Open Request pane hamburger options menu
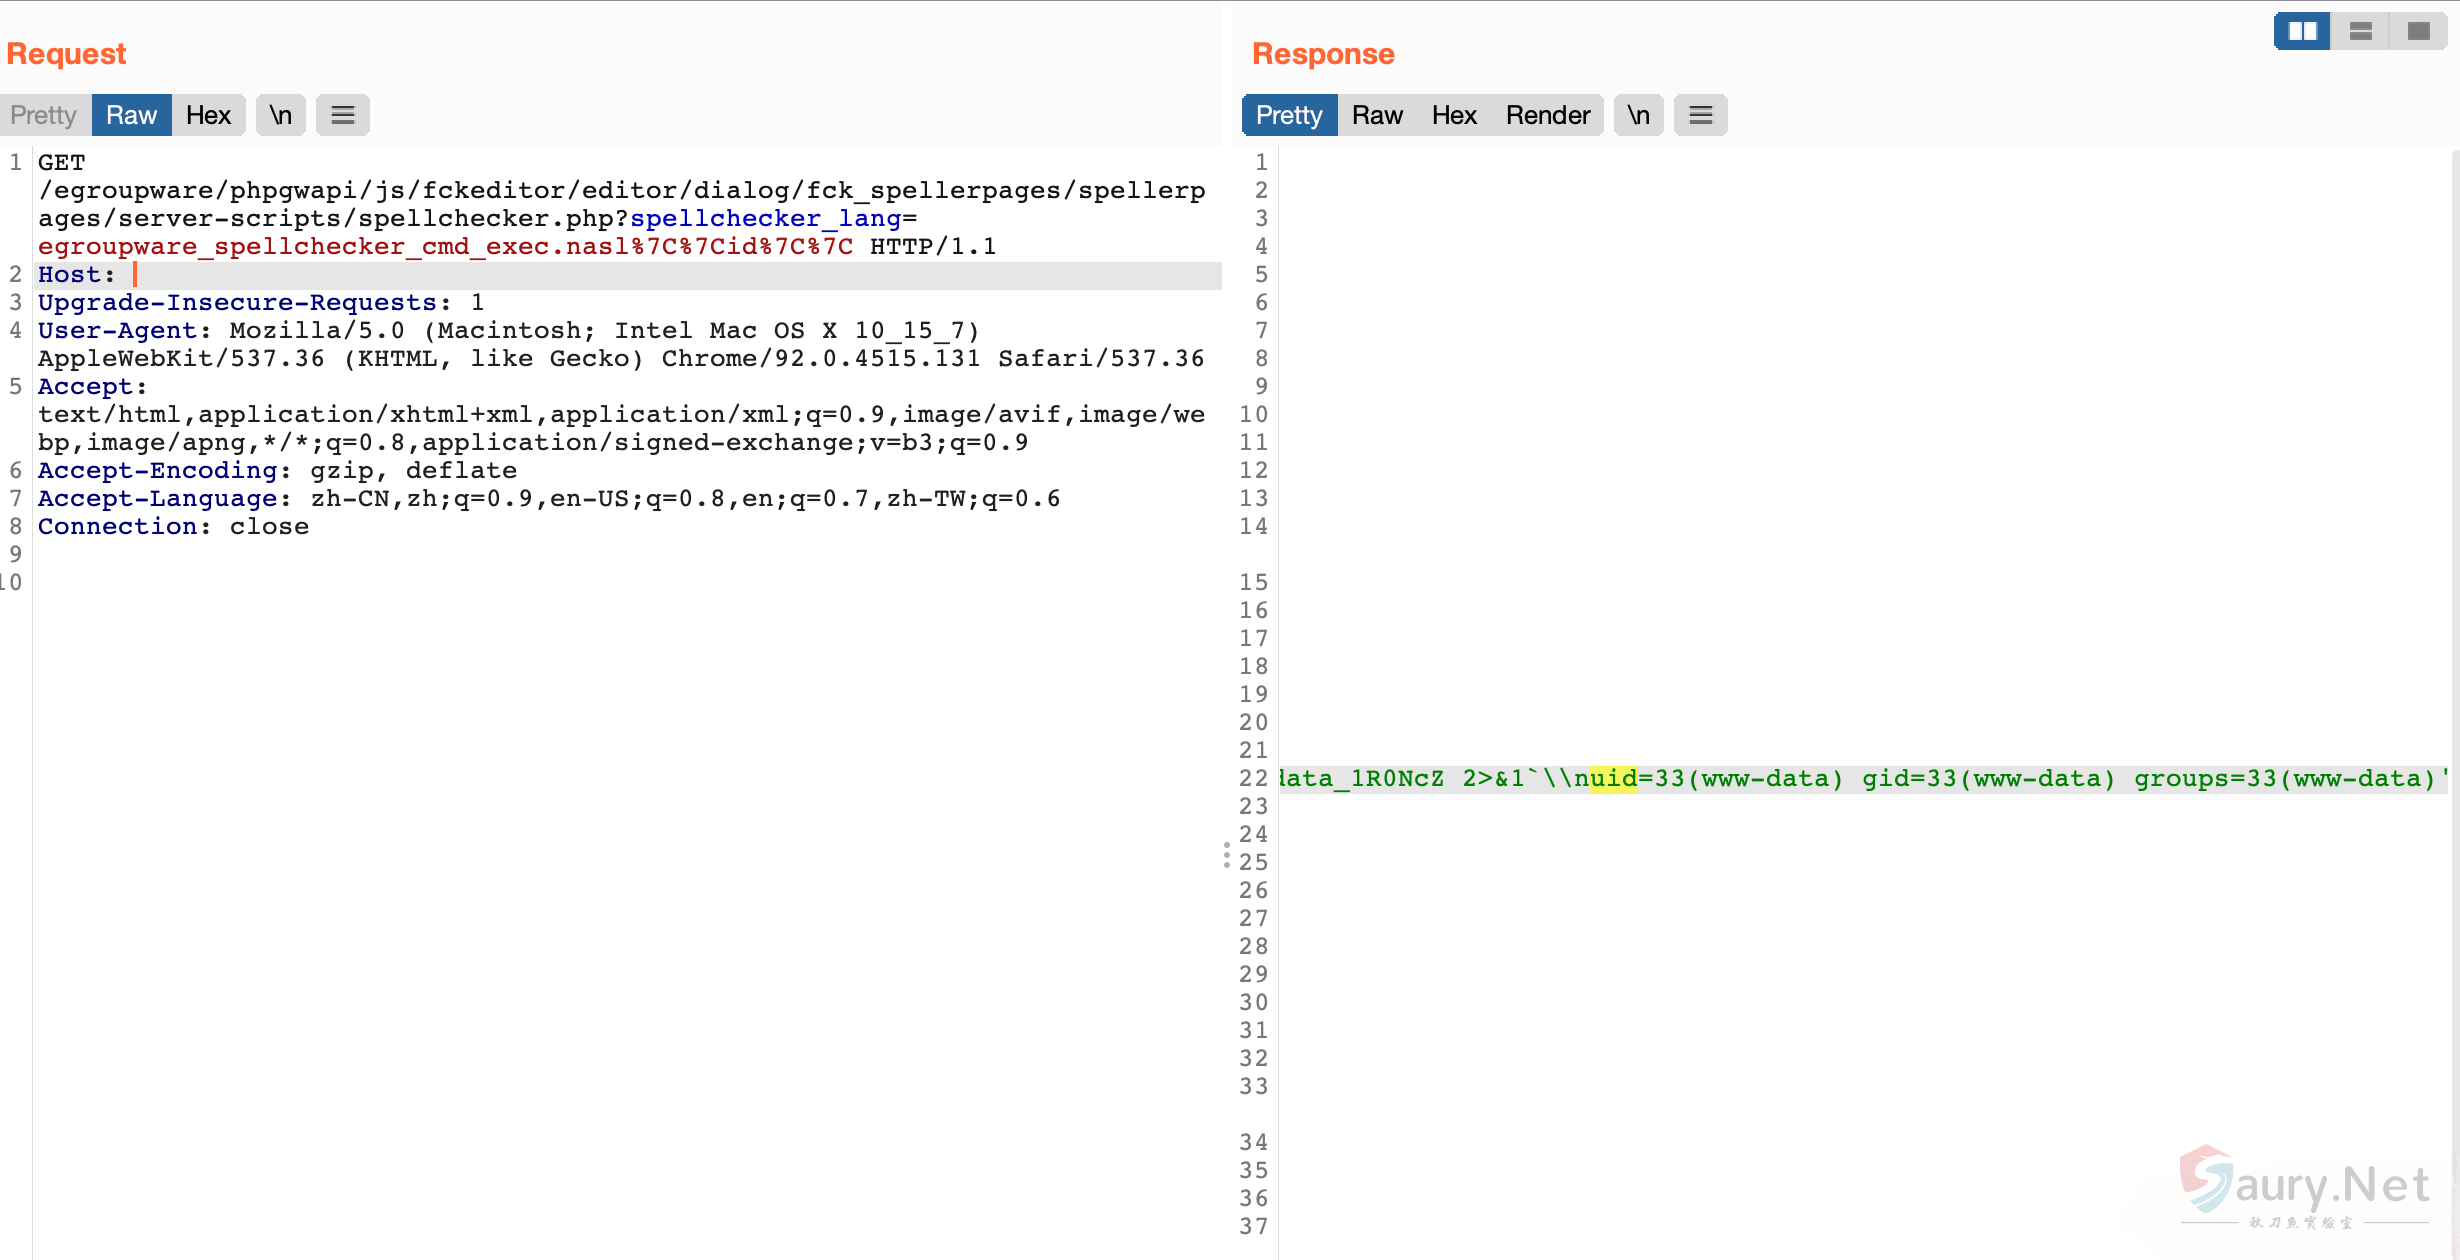 coord(343,115)
